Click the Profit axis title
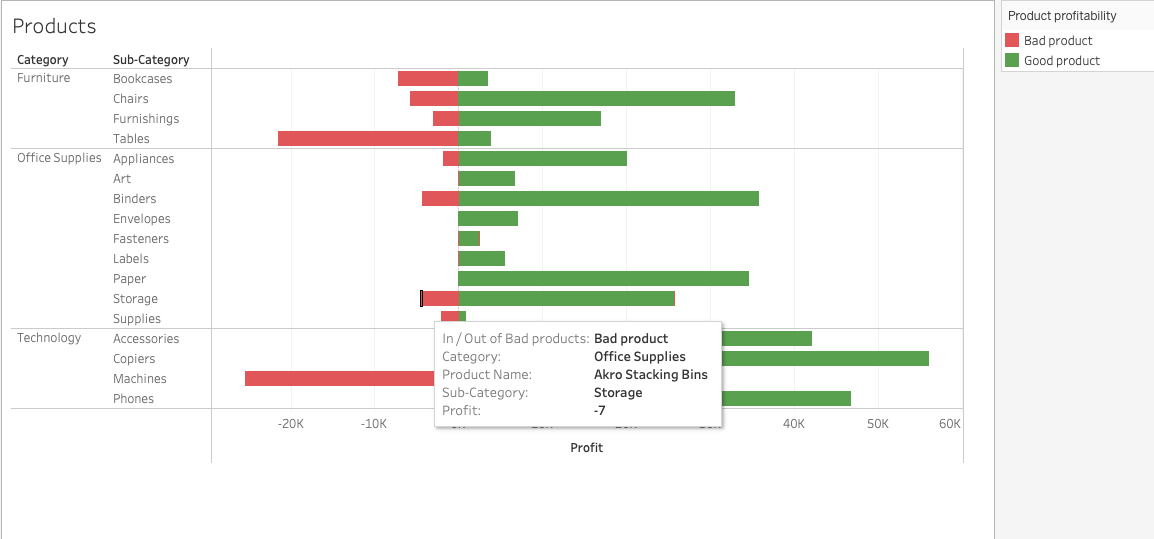The image size is (1154, 539). [x=586, y=448]
